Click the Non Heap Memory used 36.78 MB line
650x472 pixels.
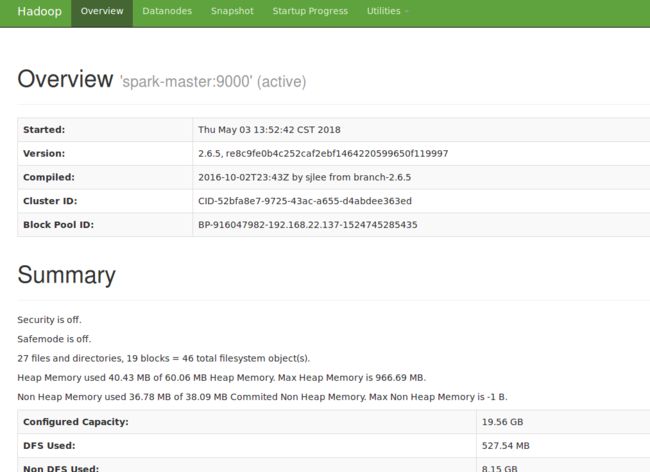pos(262,397)
